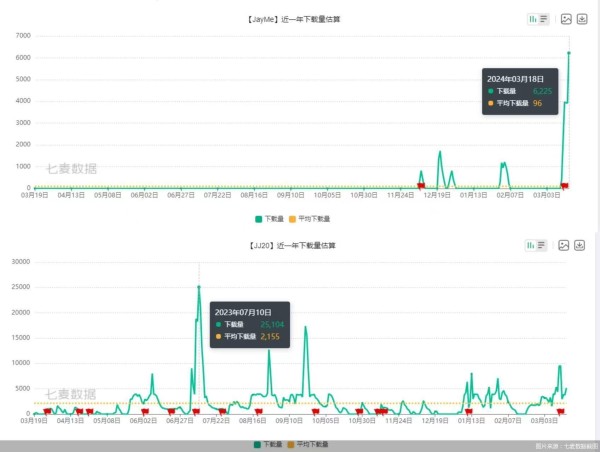The image size is (600, 452).
Task: Toggle 下载量 series in JayMe chart legend
Action: pos(269,219)
